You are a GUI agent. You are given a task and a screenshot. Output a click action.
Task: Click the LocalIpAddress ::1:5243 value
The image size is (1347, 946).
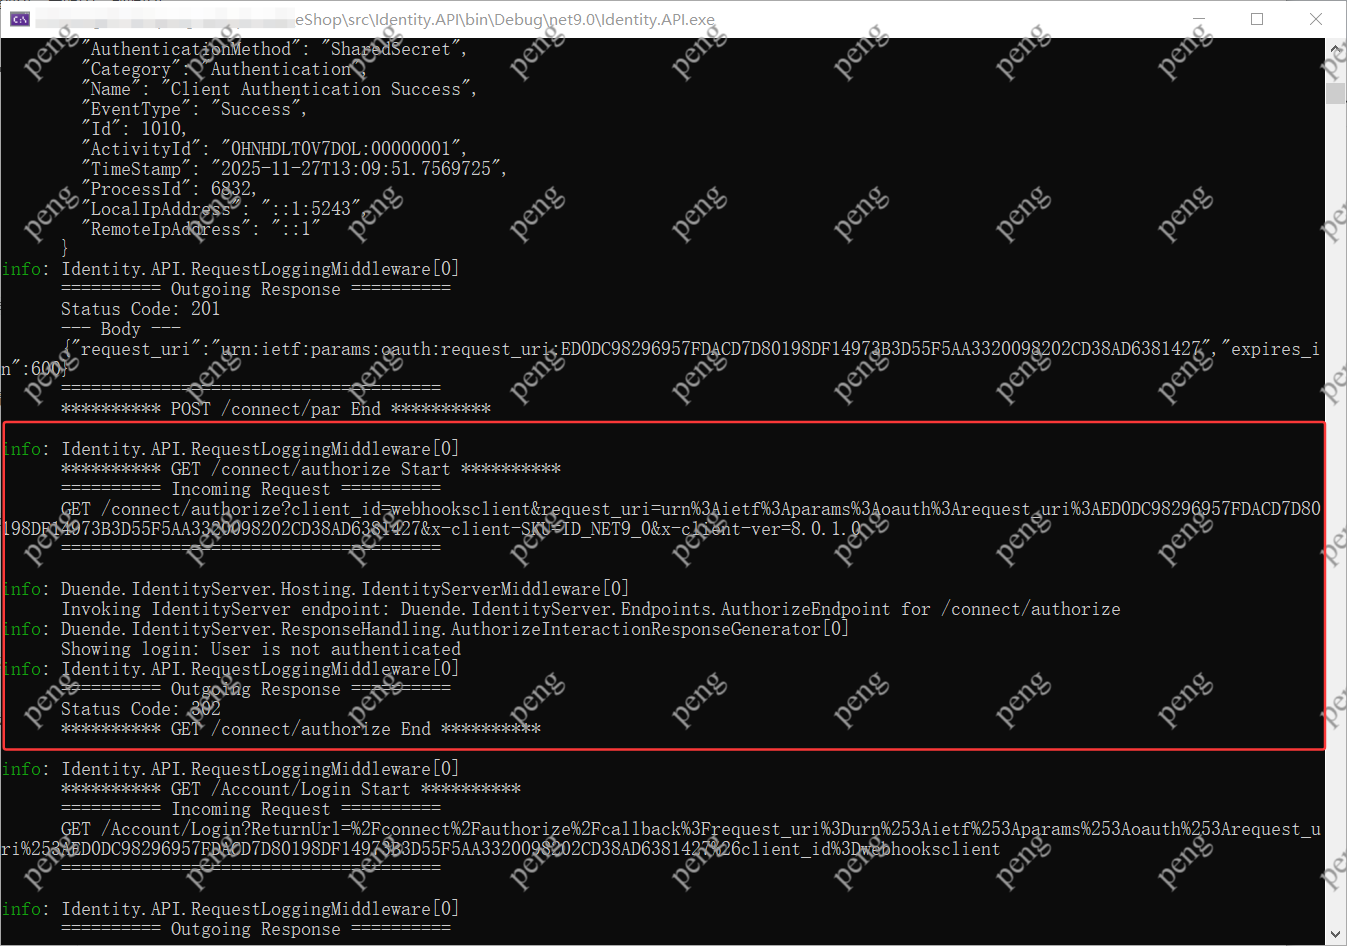click(x=311, y=209)
